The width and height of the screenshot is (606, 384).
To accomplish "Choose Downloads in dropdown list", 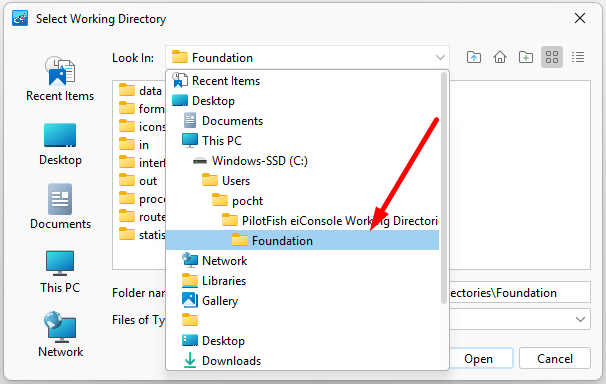I will click(x=303, y=361).
